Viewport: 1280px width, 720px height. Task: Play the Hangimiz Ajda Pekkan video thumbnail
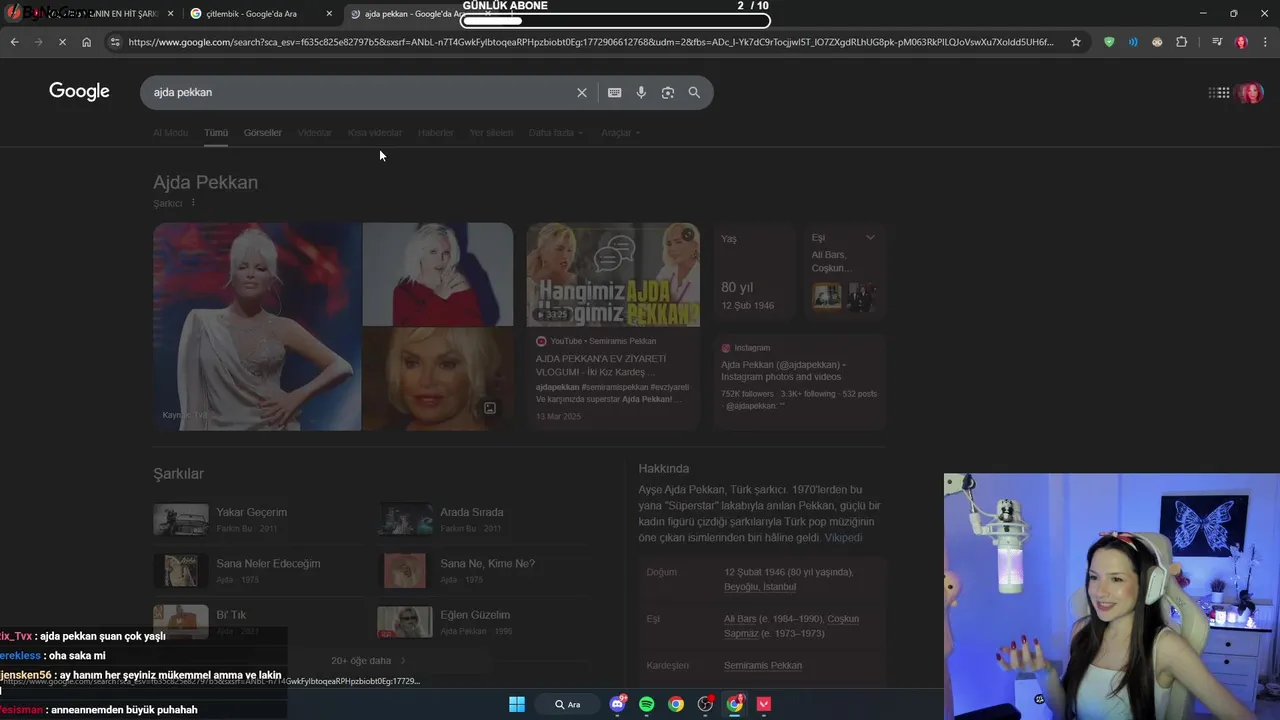coord(613,275)
